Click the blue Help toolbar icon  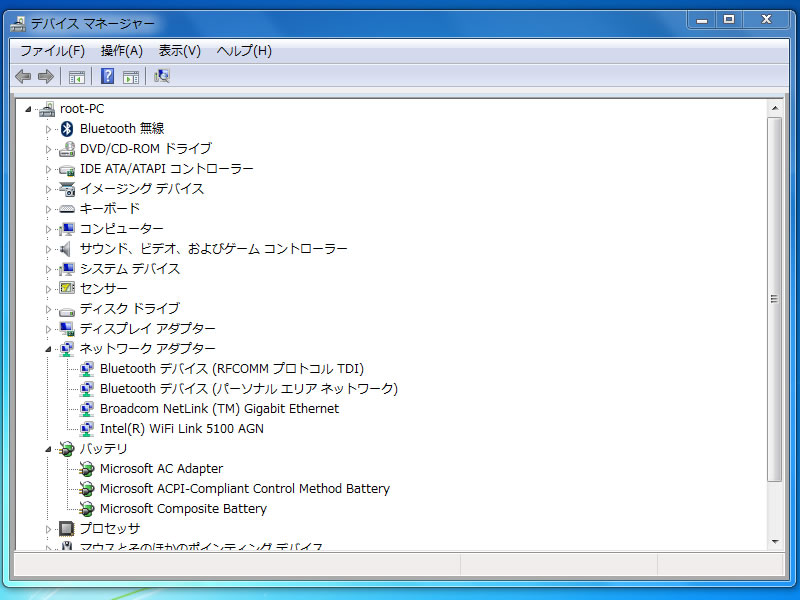(x=107, y=76)
